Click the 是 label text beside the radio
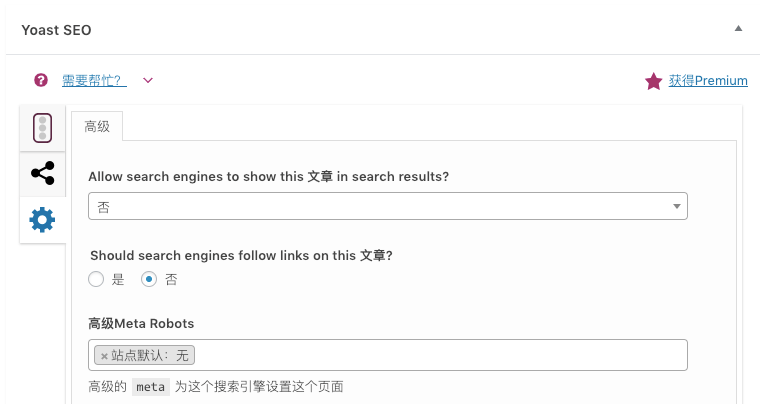Image resolution: width=760 pixels, height=404 pixels. pyautogui.click(x=118, y=280)
